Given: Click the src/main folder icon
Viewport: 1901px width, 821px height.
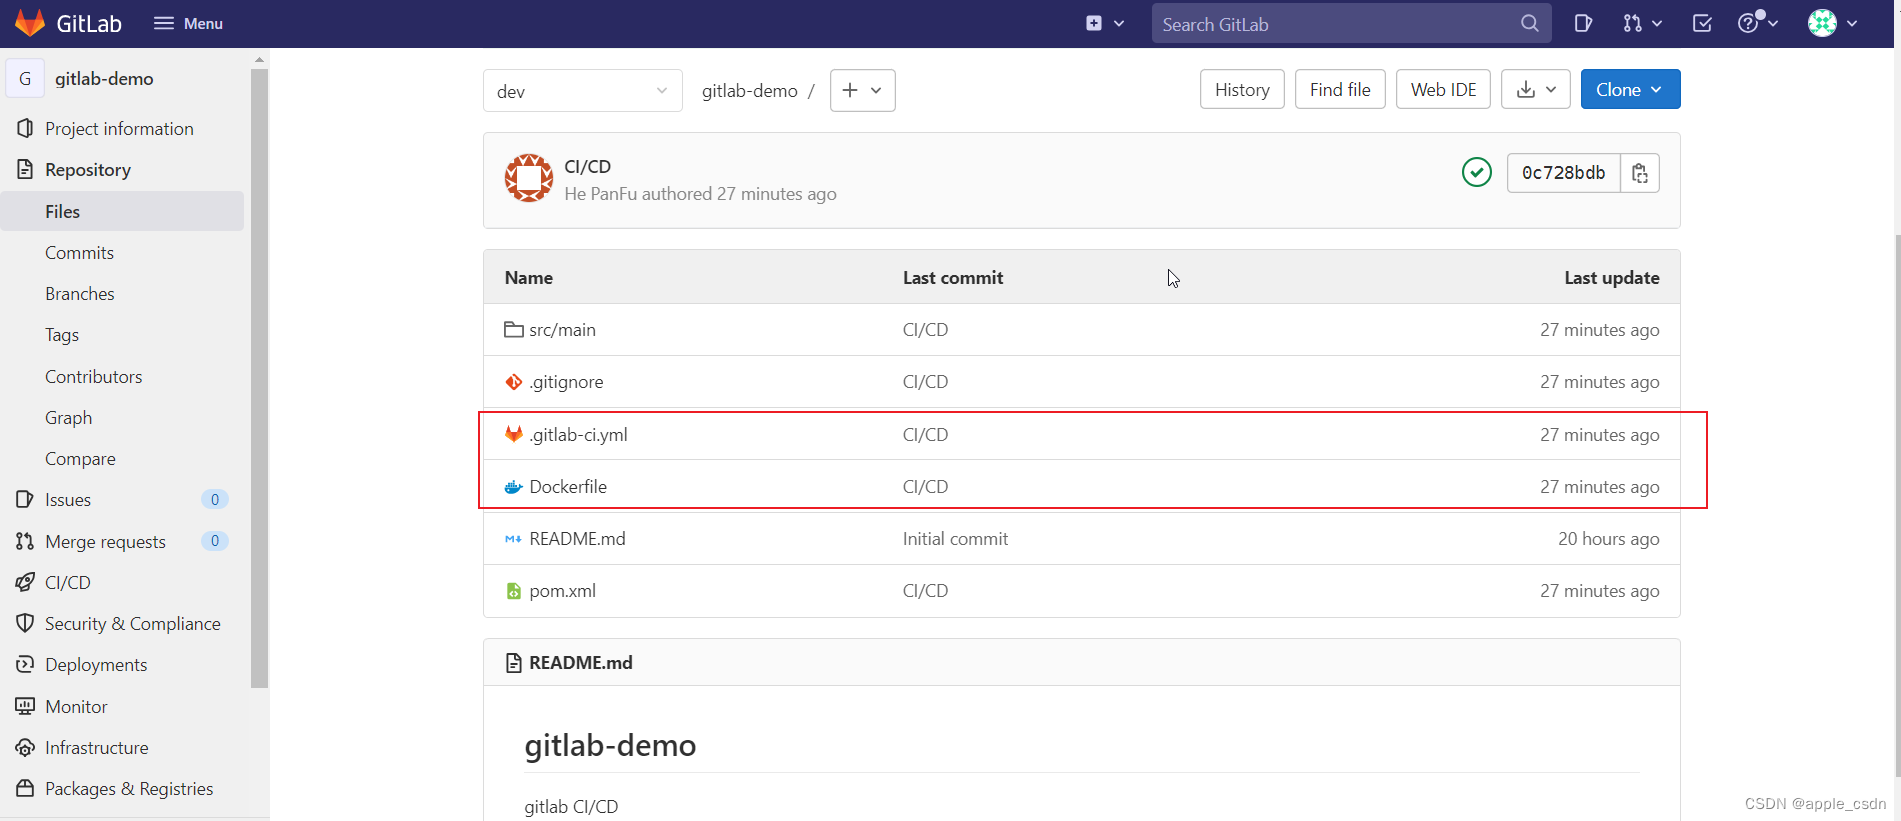Looking at the screenshot, I should pos(514,329).
